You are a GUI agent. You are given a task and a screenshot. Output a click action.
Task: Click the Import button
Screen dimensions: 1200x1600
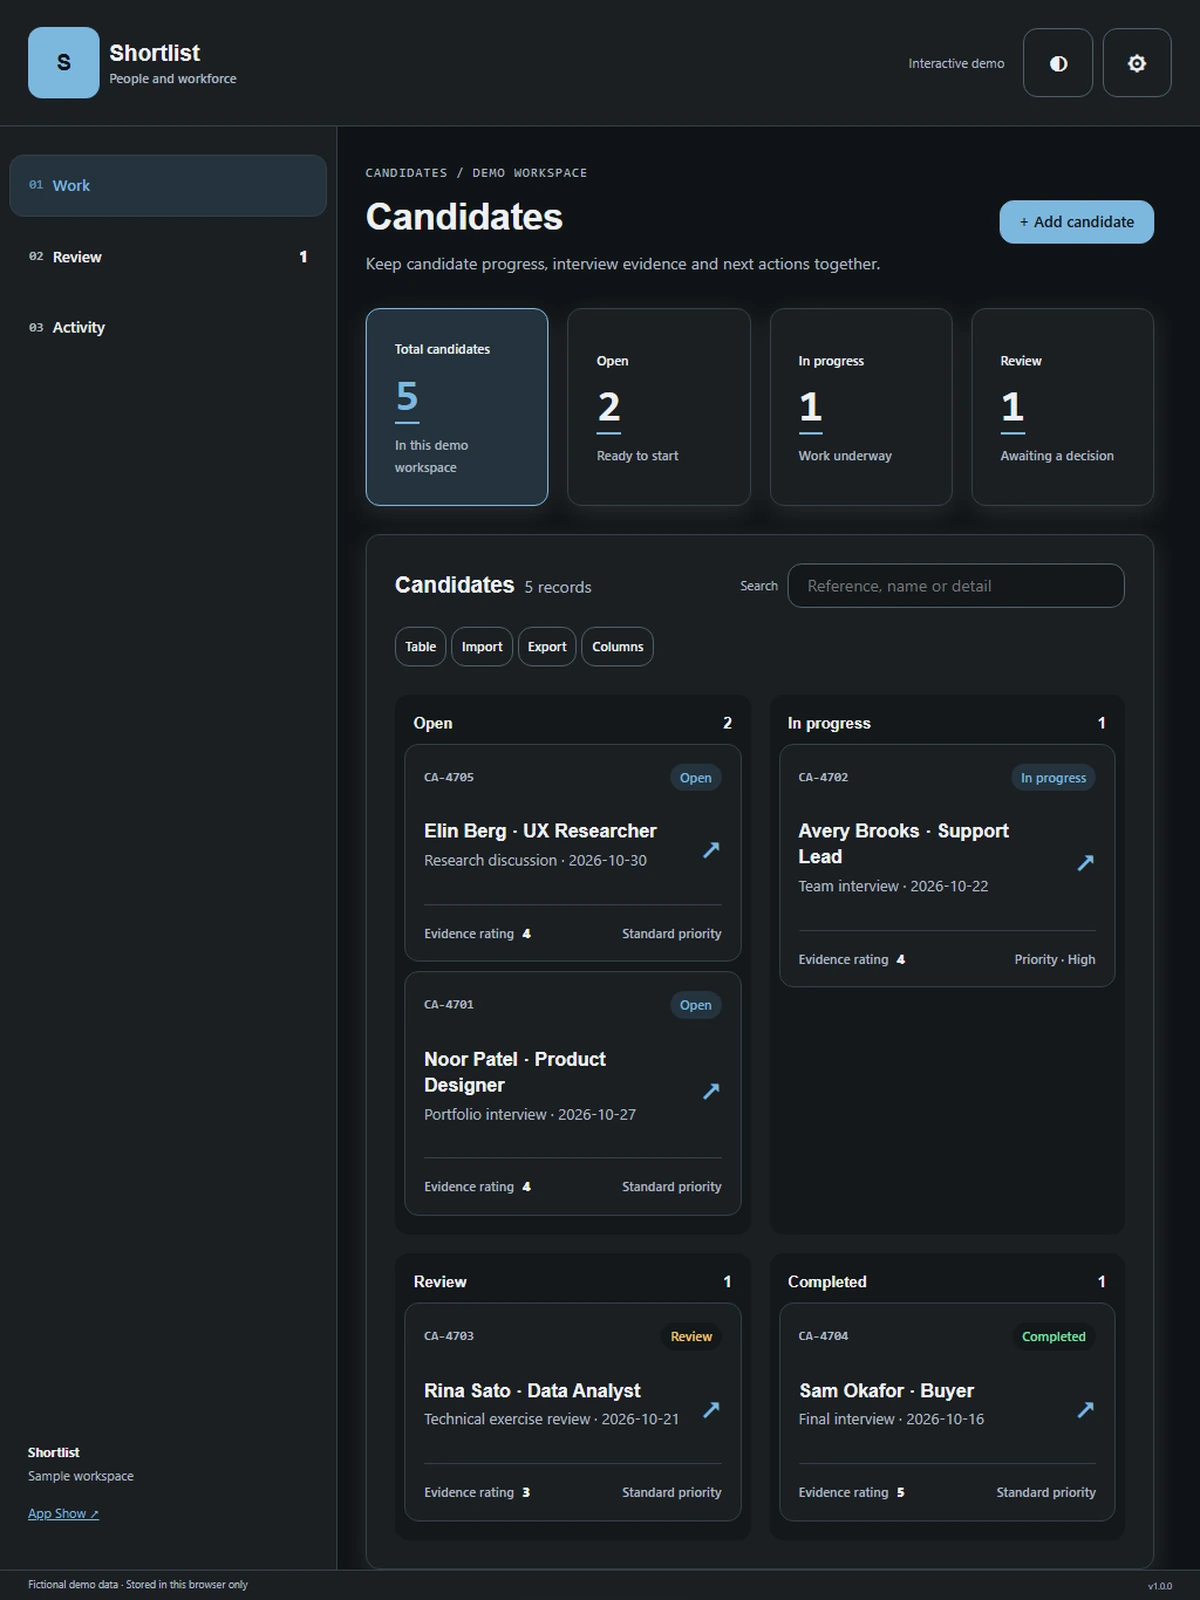tap(482, 647)
